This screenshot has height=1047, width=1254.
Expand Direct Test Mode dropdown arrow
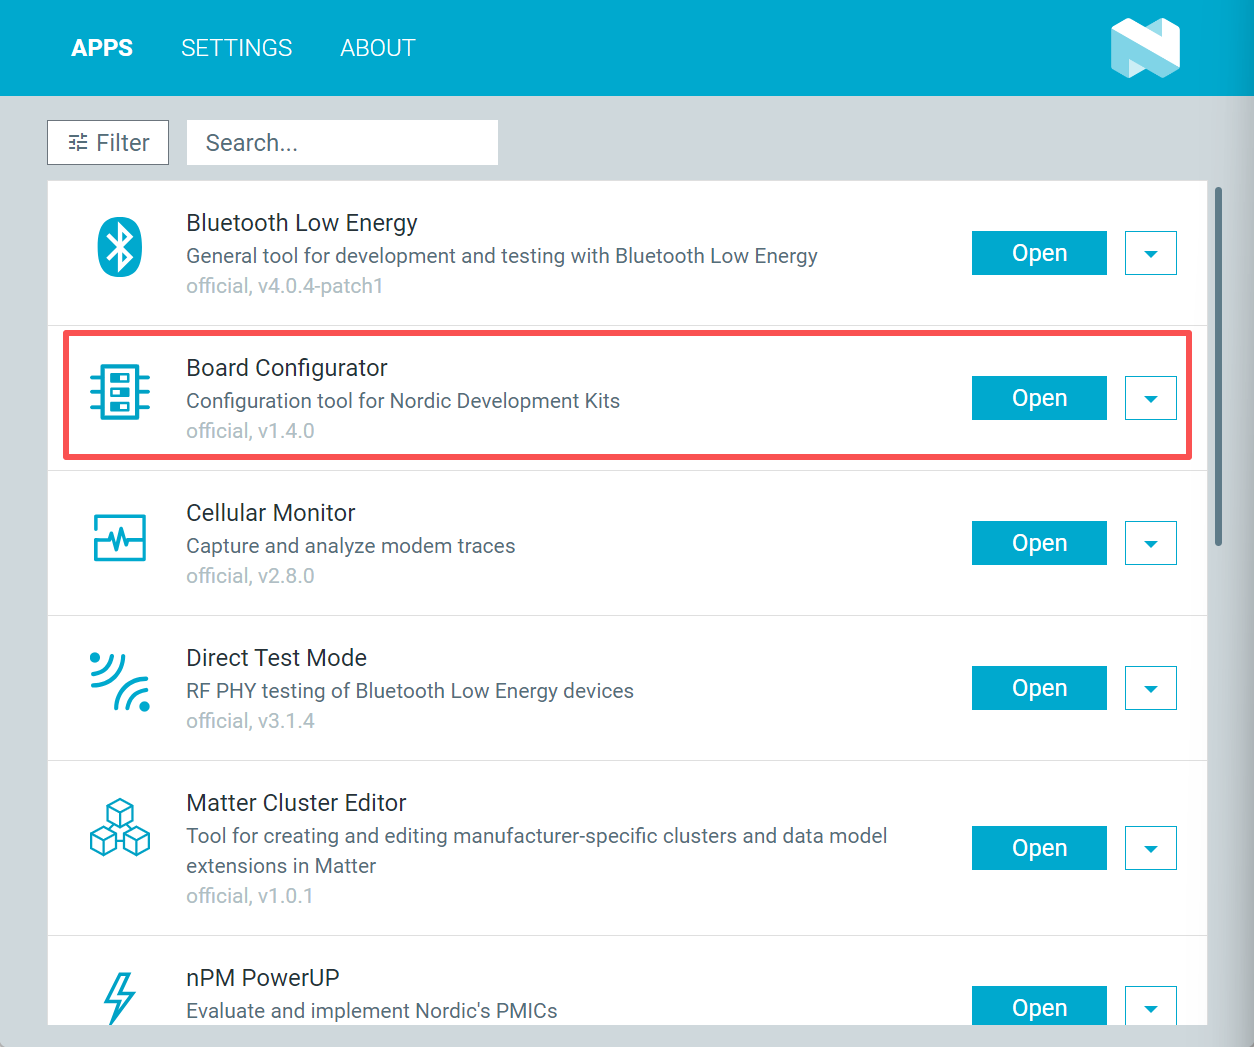tap(1151, 688)
